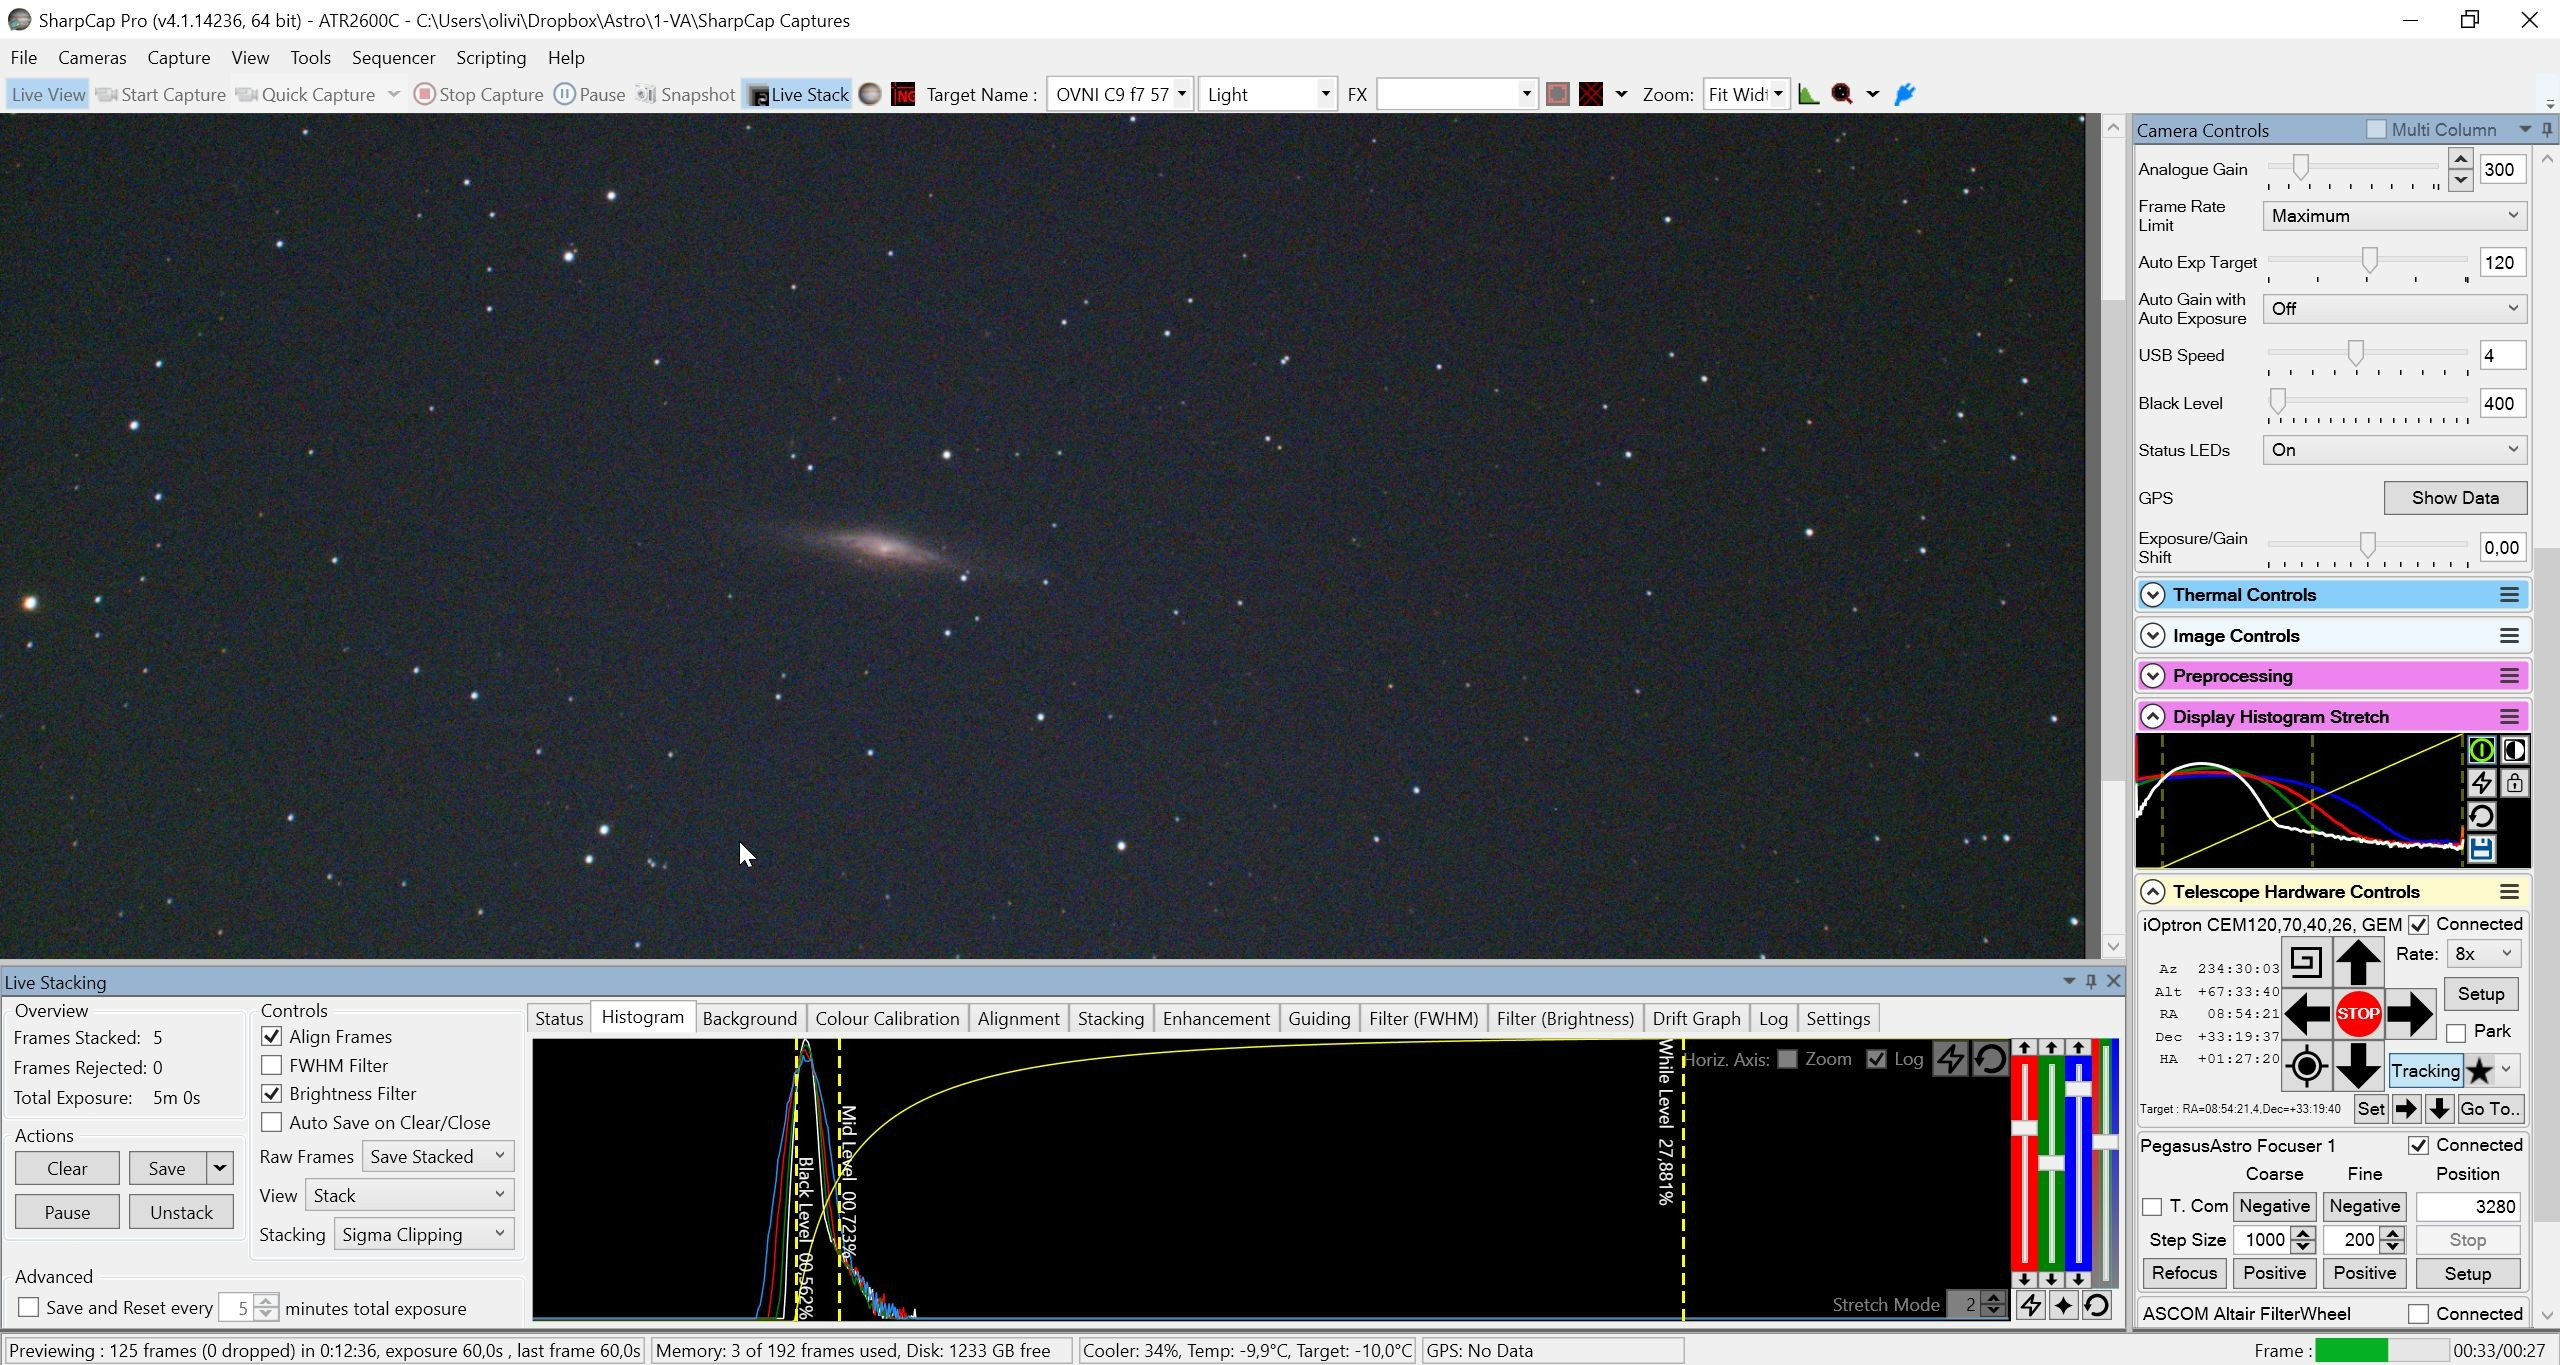Image resolution: width=2560 pixels, height=1365 pixels.
Task: Click the Clear button in Actions
Action: (67, 1168)
